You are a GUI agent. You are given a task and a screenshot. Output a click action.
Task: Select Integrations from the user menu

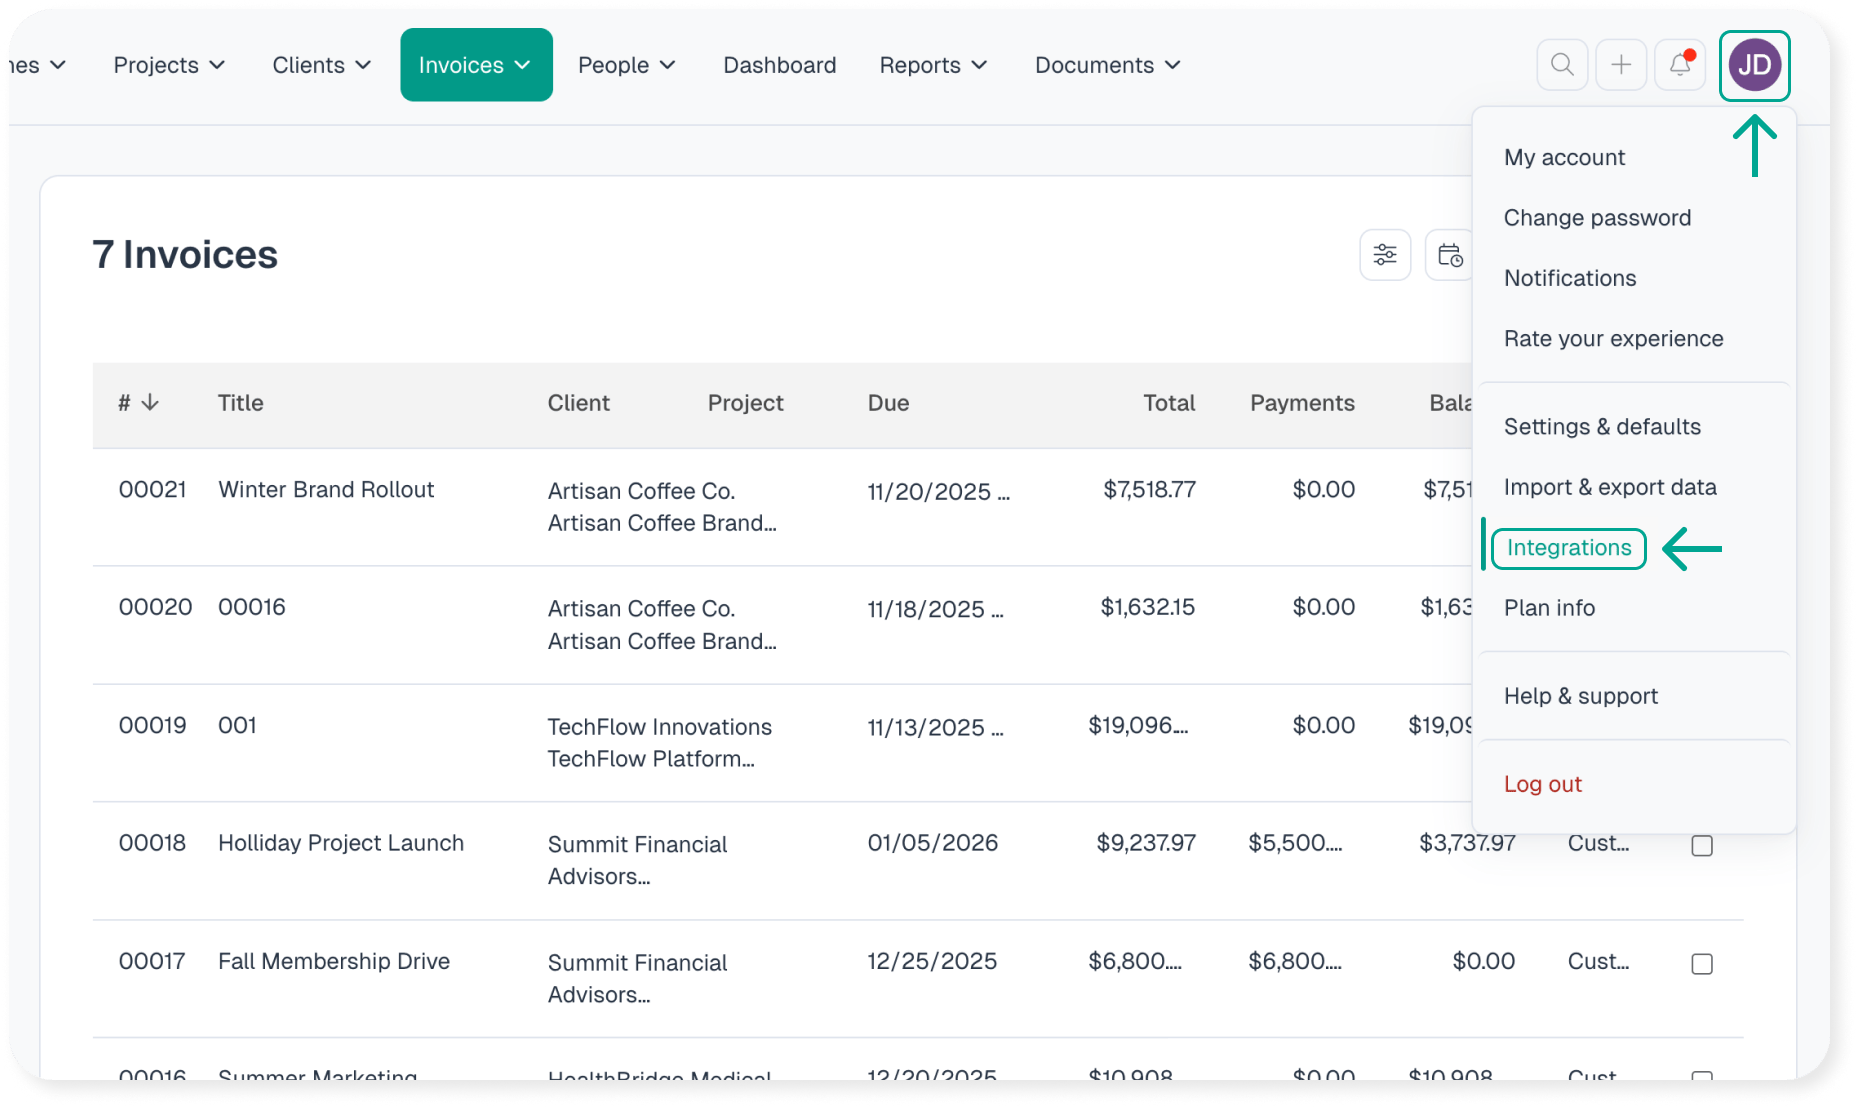1568,548
